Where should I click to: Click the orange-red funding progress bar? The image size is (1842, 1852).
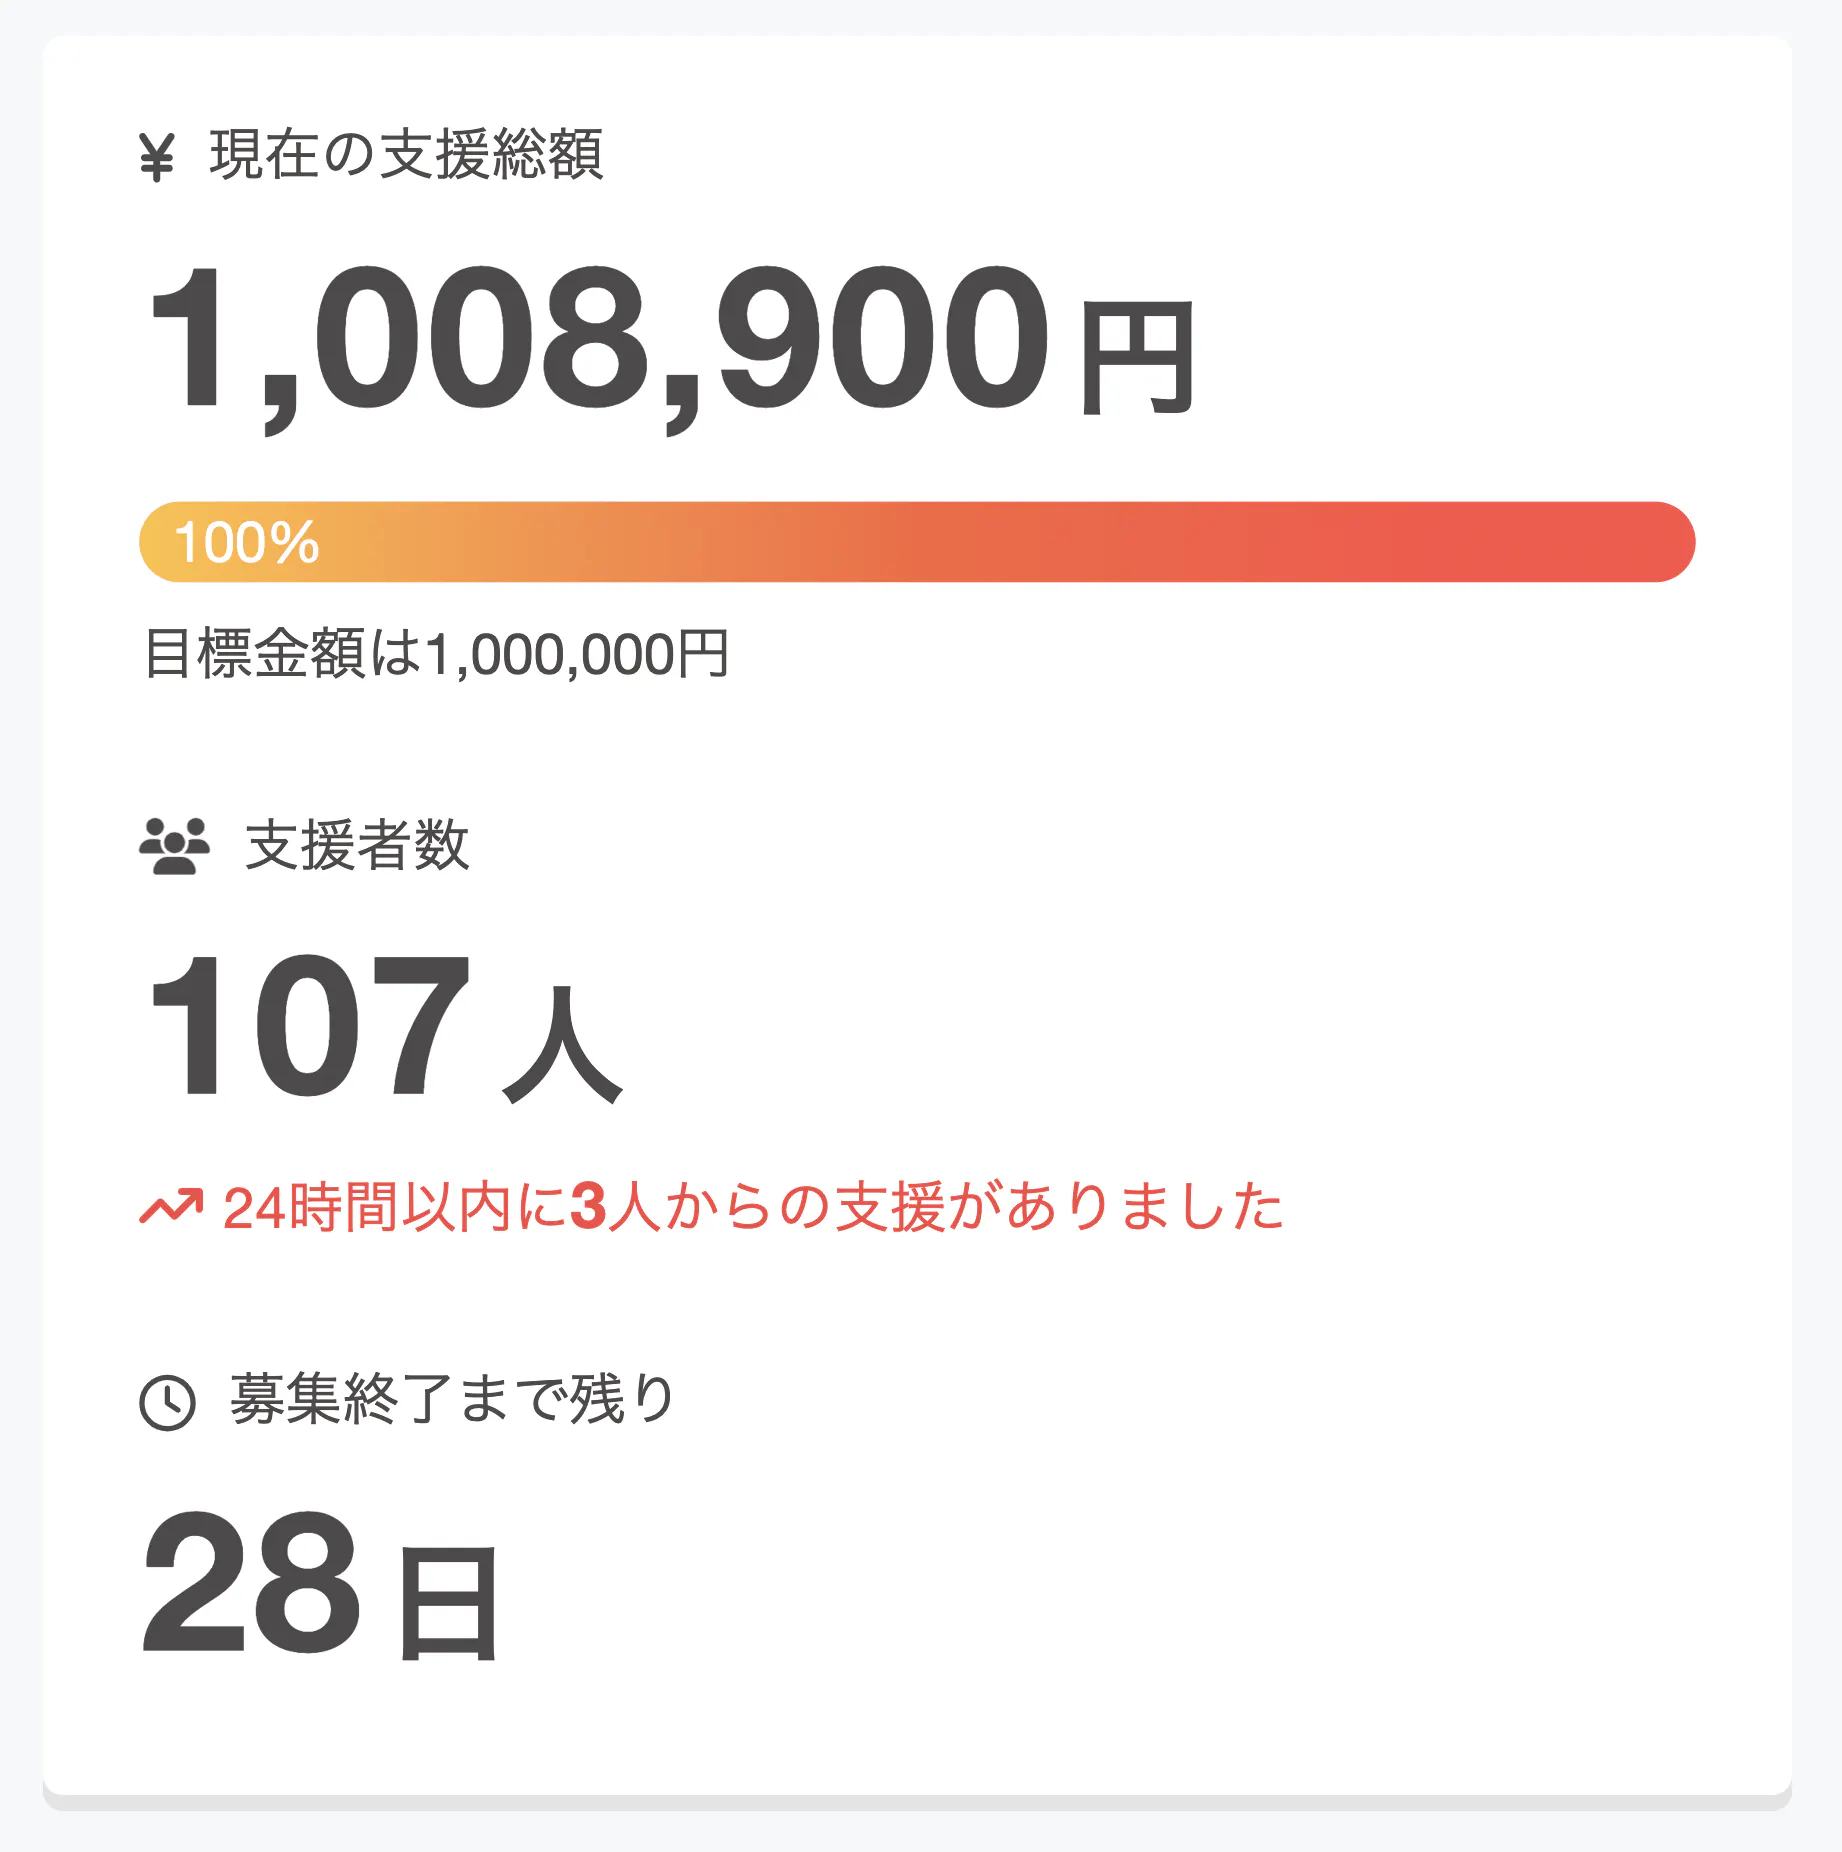pyautogui.click(x=916, y=542)
